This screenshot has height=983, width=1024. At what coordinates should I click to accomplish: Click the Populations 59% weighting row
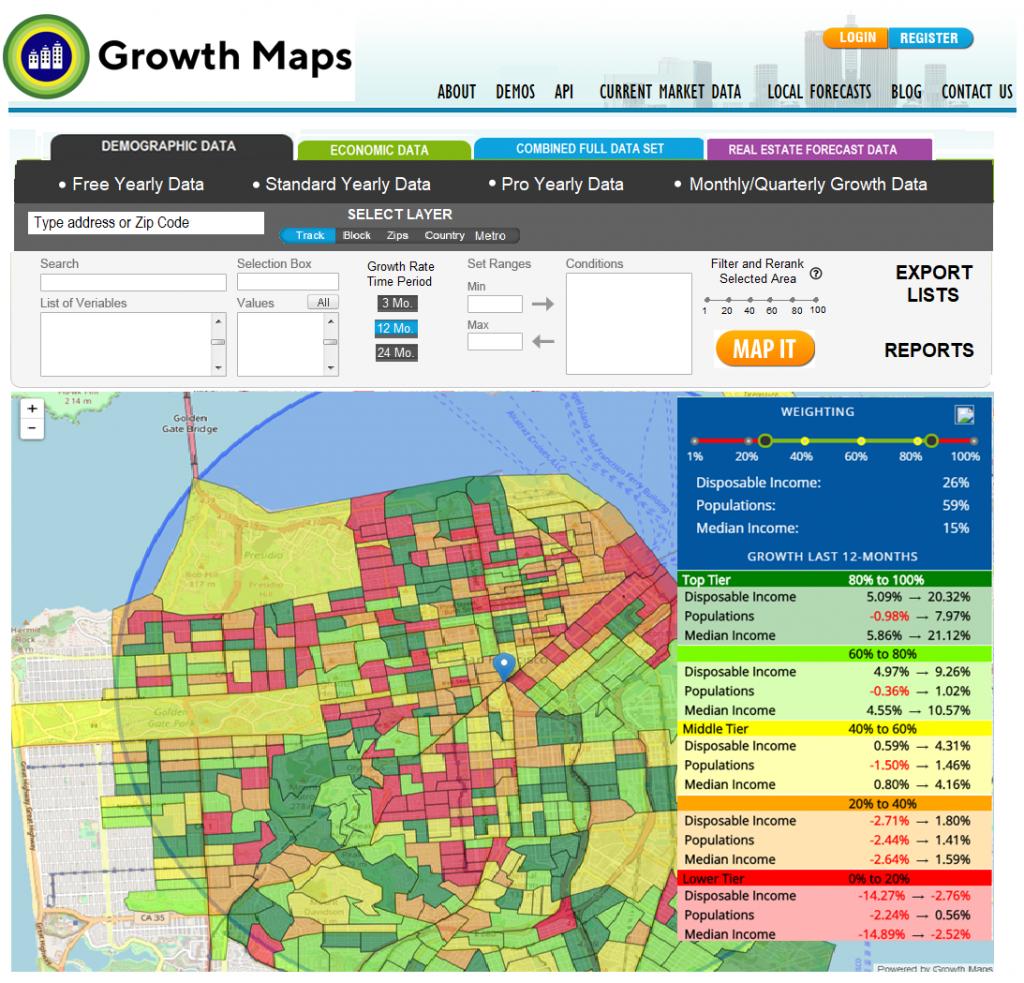pyautogui.click(x=832, y=506)
